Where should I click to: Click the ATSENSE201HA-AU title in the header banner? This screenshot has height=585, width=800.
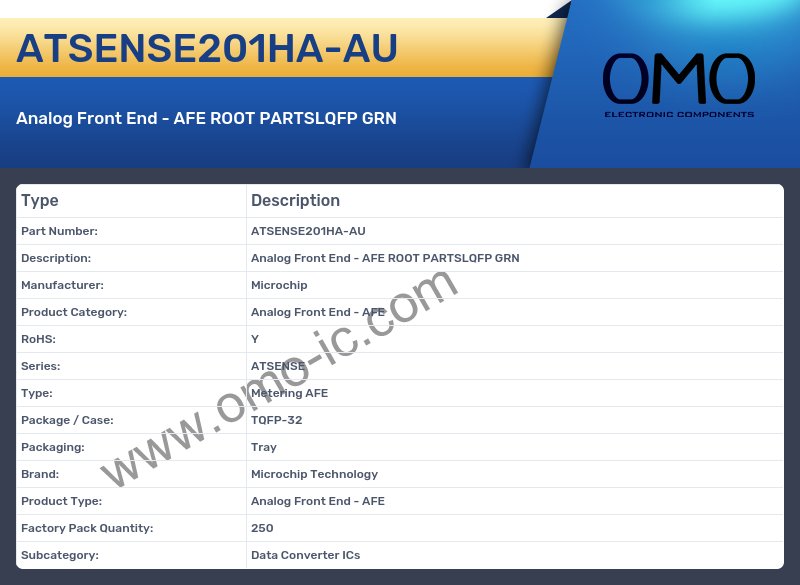[207, 49]
